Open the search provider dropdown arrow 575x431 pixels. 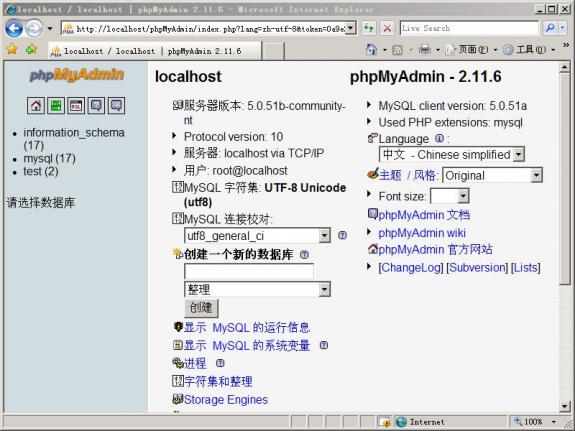click(563, 28)
